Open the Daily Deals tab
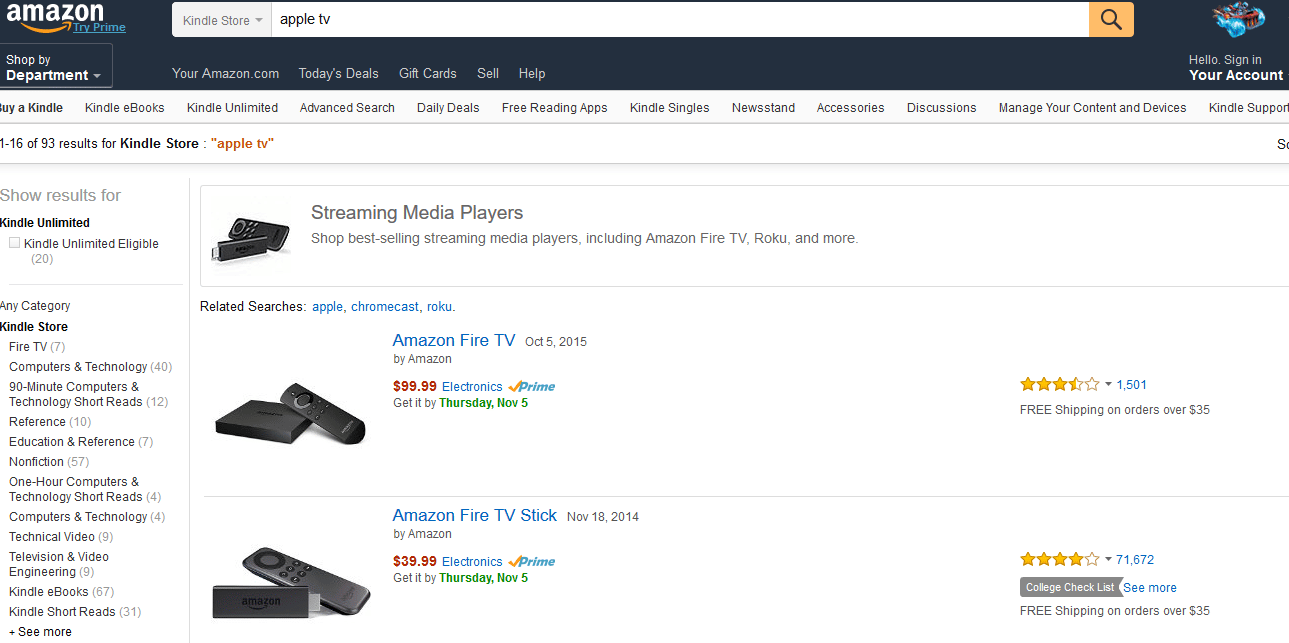 click(x=448, y=108)
